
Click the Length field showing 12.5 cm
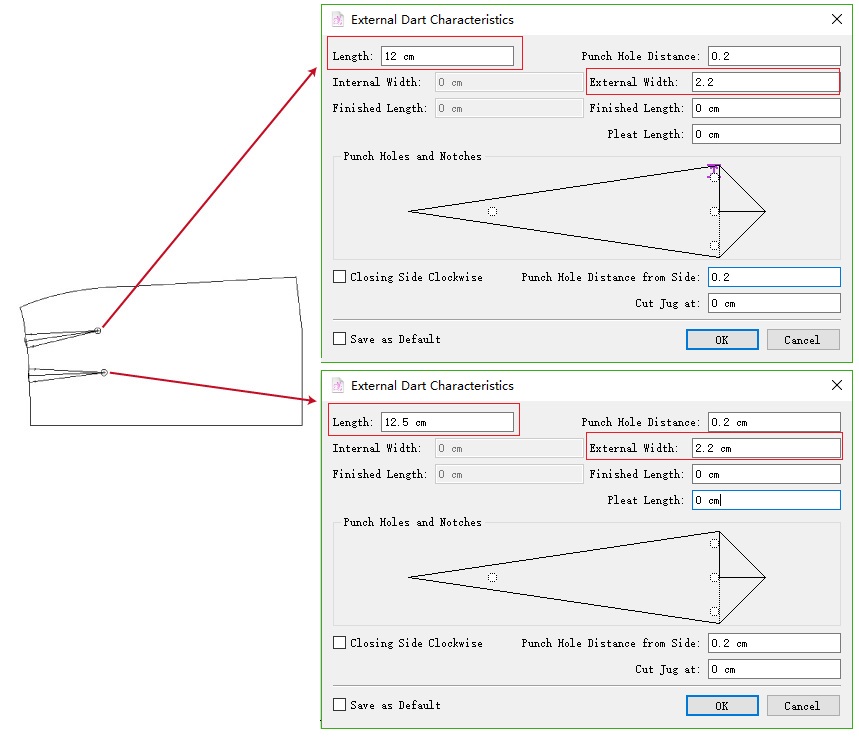(447, 422)
